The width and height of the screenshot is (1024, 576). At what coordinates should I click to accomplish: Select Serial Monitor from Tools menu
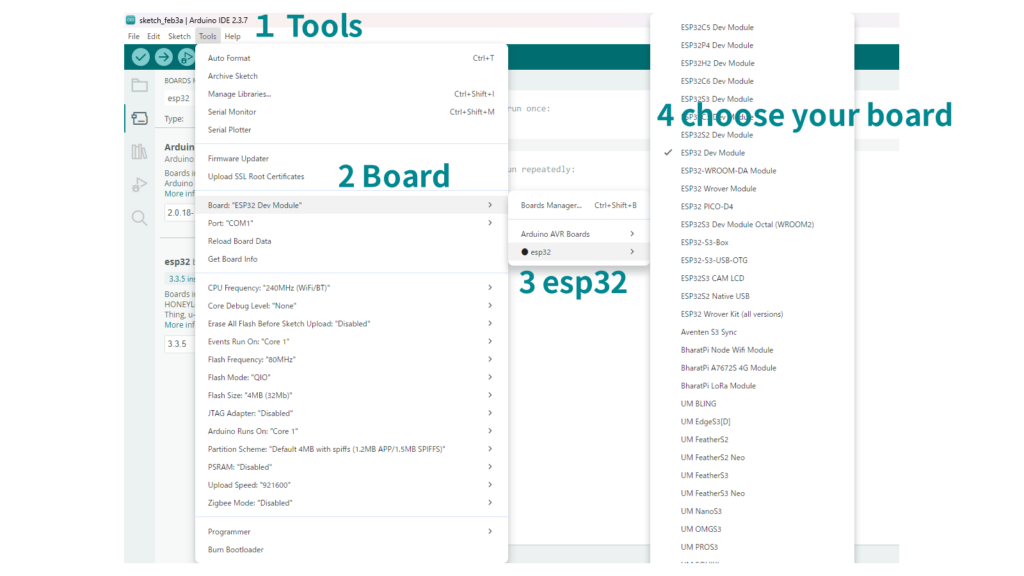(232, 112)
